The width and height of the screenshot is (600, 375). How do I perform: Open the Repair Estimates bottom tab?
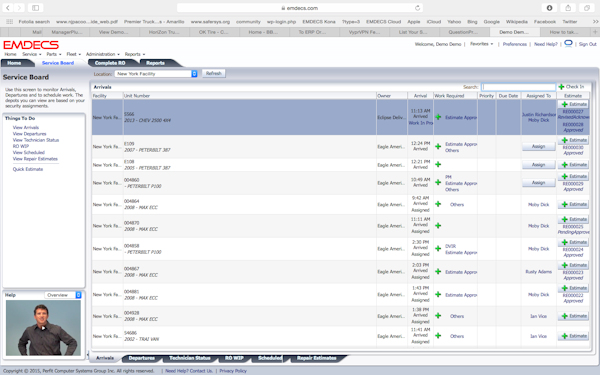pyautogui.click(x=316, y=358)
